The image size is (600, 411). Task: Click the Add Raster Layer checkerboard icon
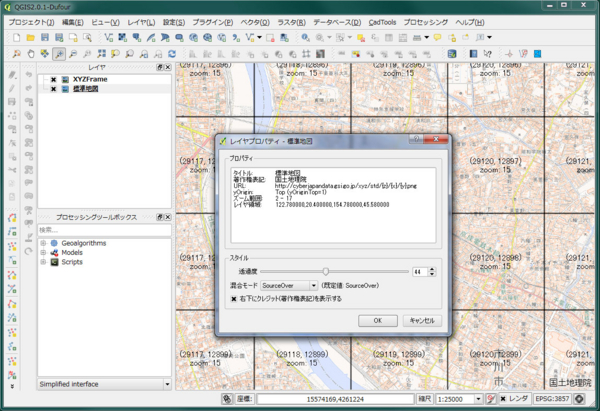(122, 38)
